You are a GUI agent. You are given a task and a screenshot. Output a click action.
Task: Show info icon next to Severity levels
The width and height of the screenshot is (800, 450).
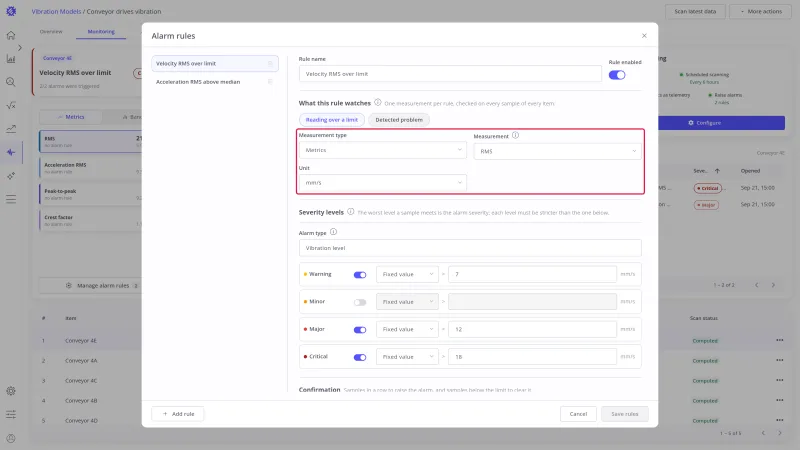click(351, 212)
